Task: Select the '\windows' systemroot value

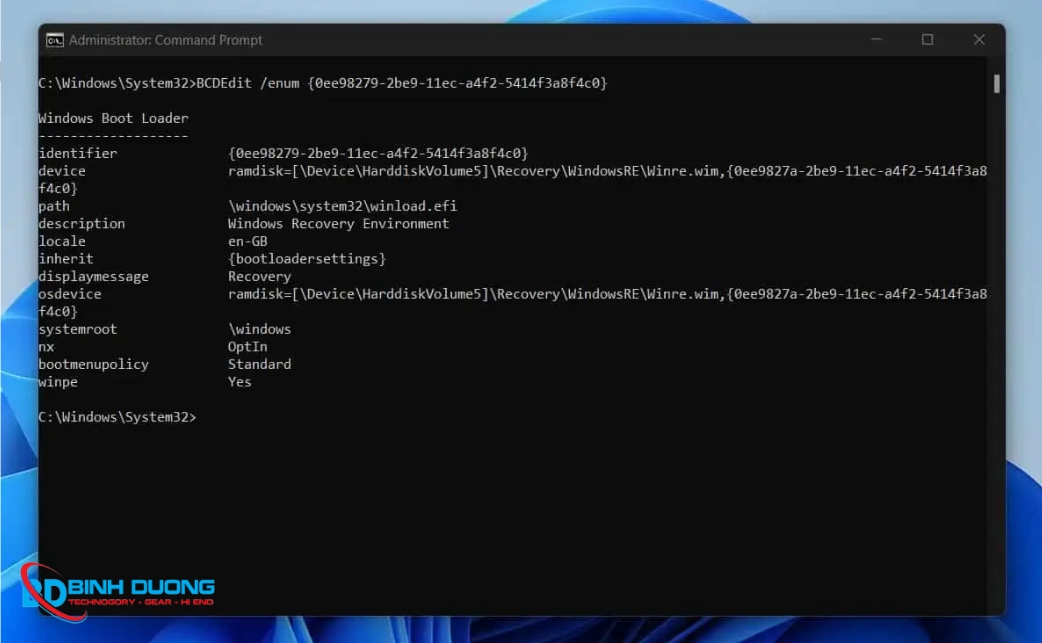Action: pos(260,329)
